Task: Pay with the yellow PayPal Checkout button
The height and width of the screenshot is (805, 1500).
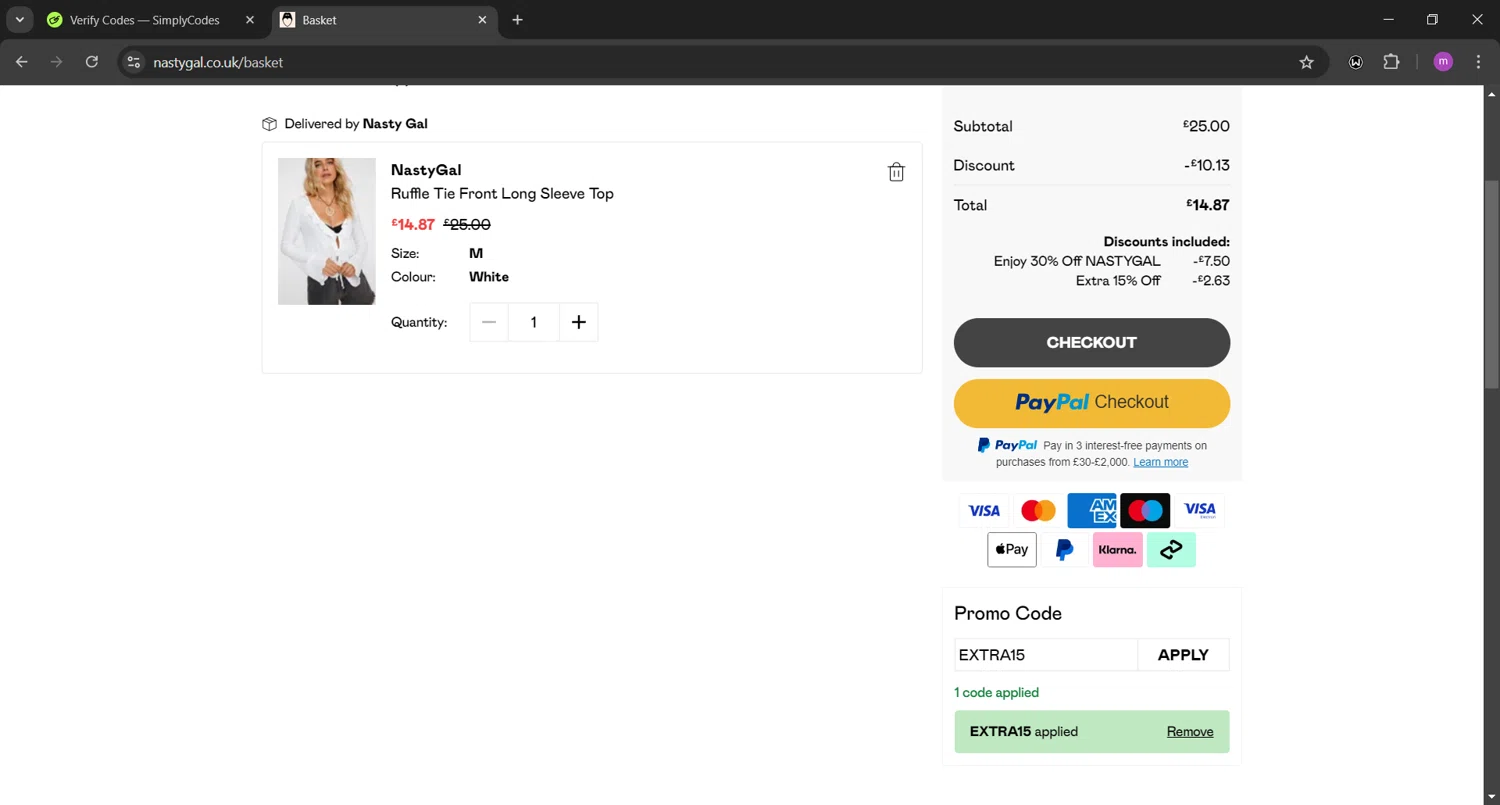Action: [x=1092, y=403]
